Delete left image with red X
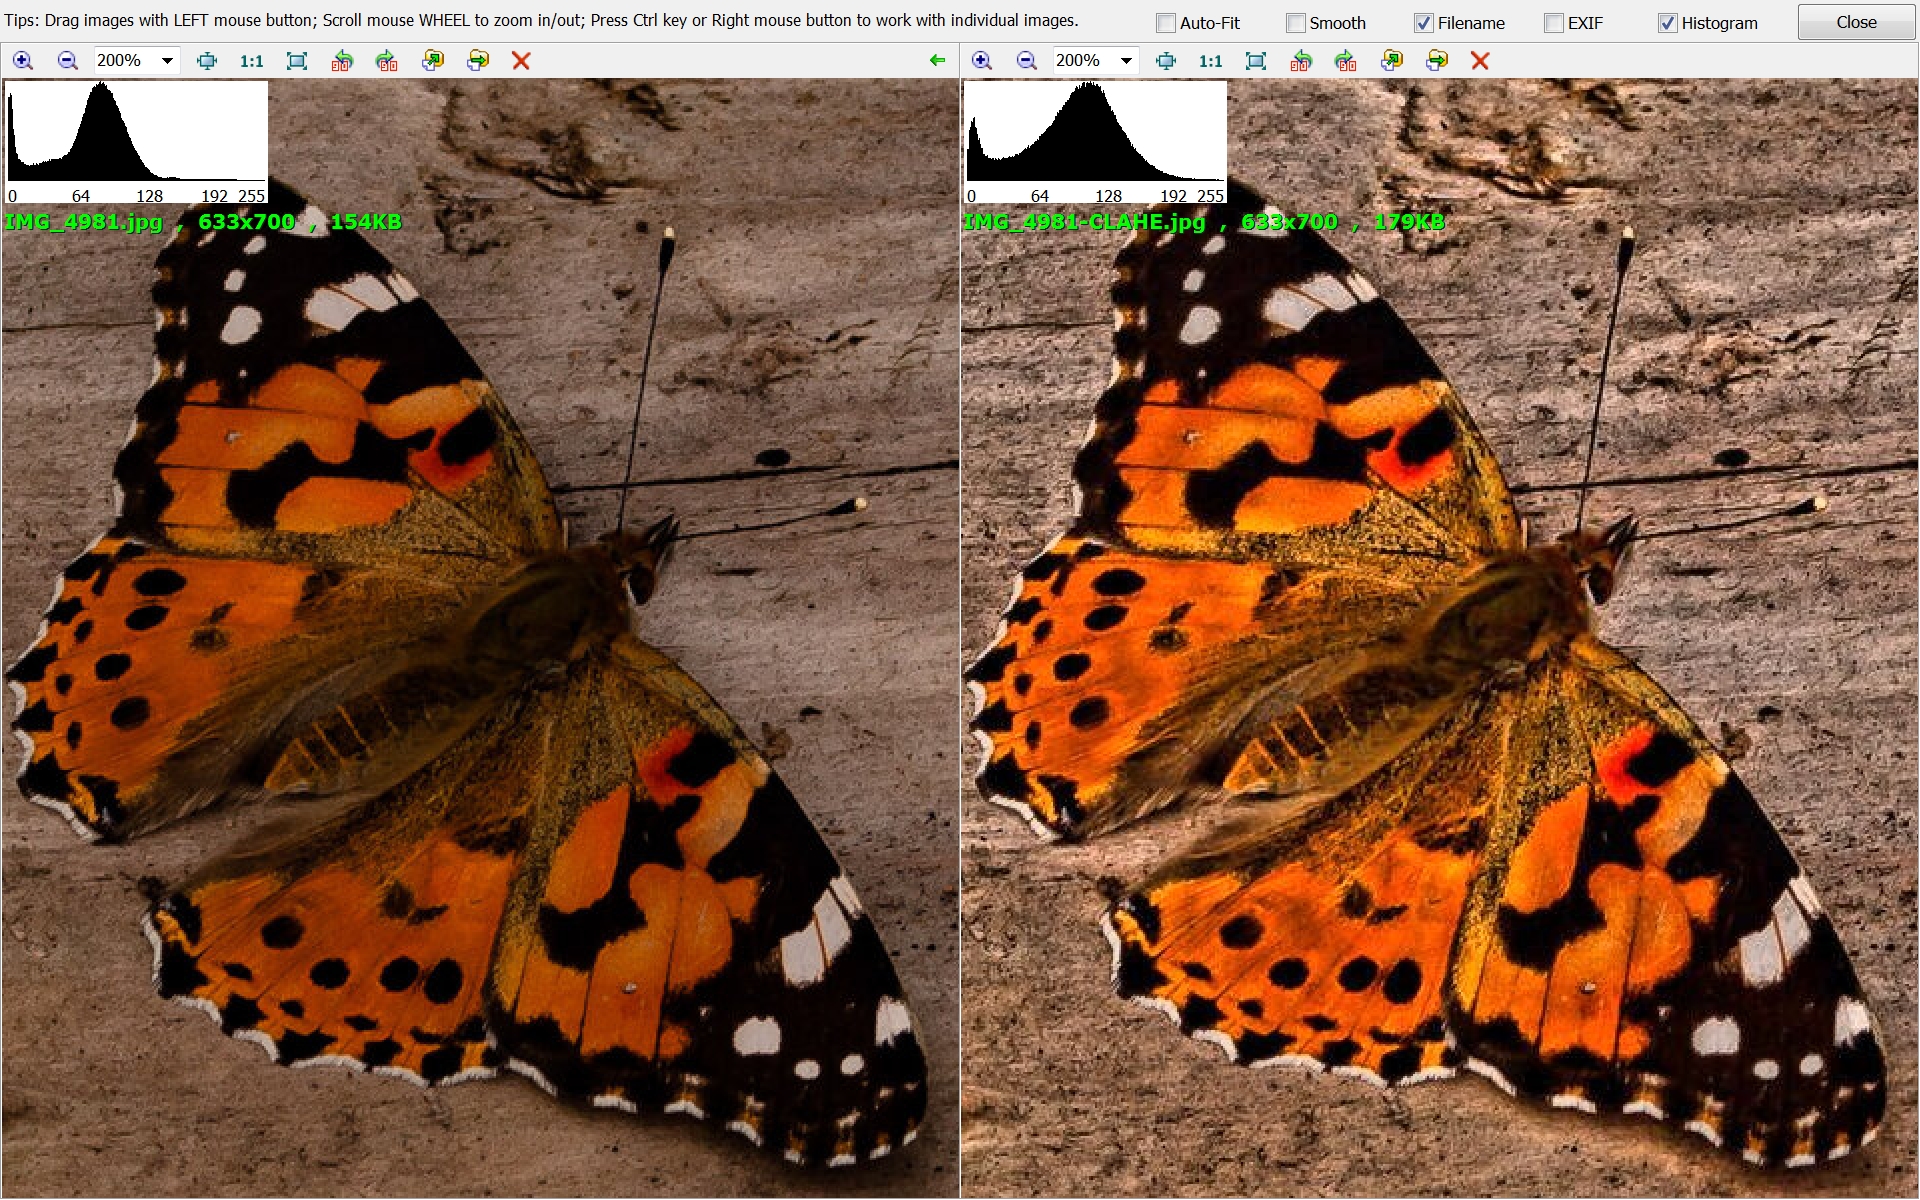This screenshot has height=1200, width=1920. (521, 61)
